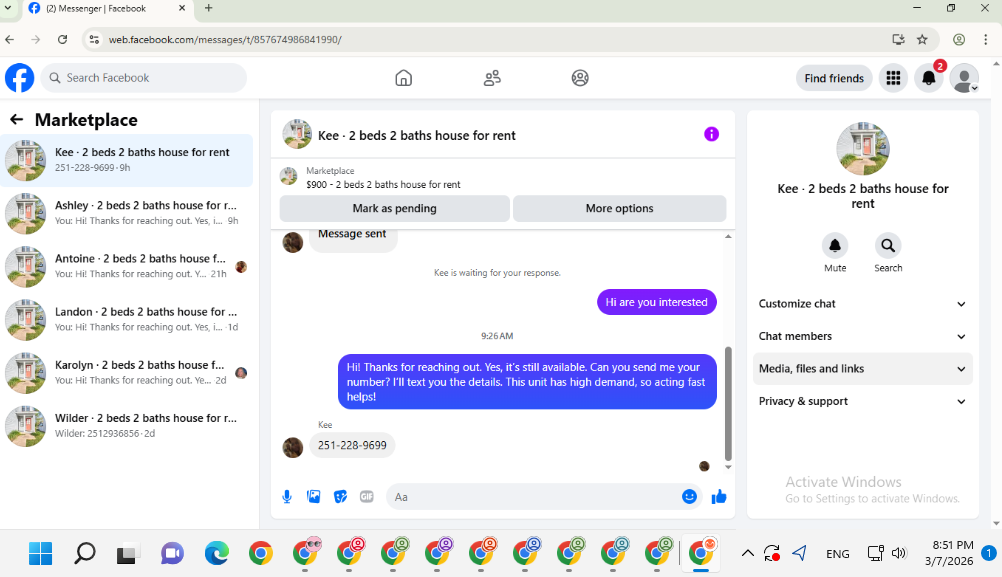Reload the page in browser
1002x577 pixels.
point(62,40)
